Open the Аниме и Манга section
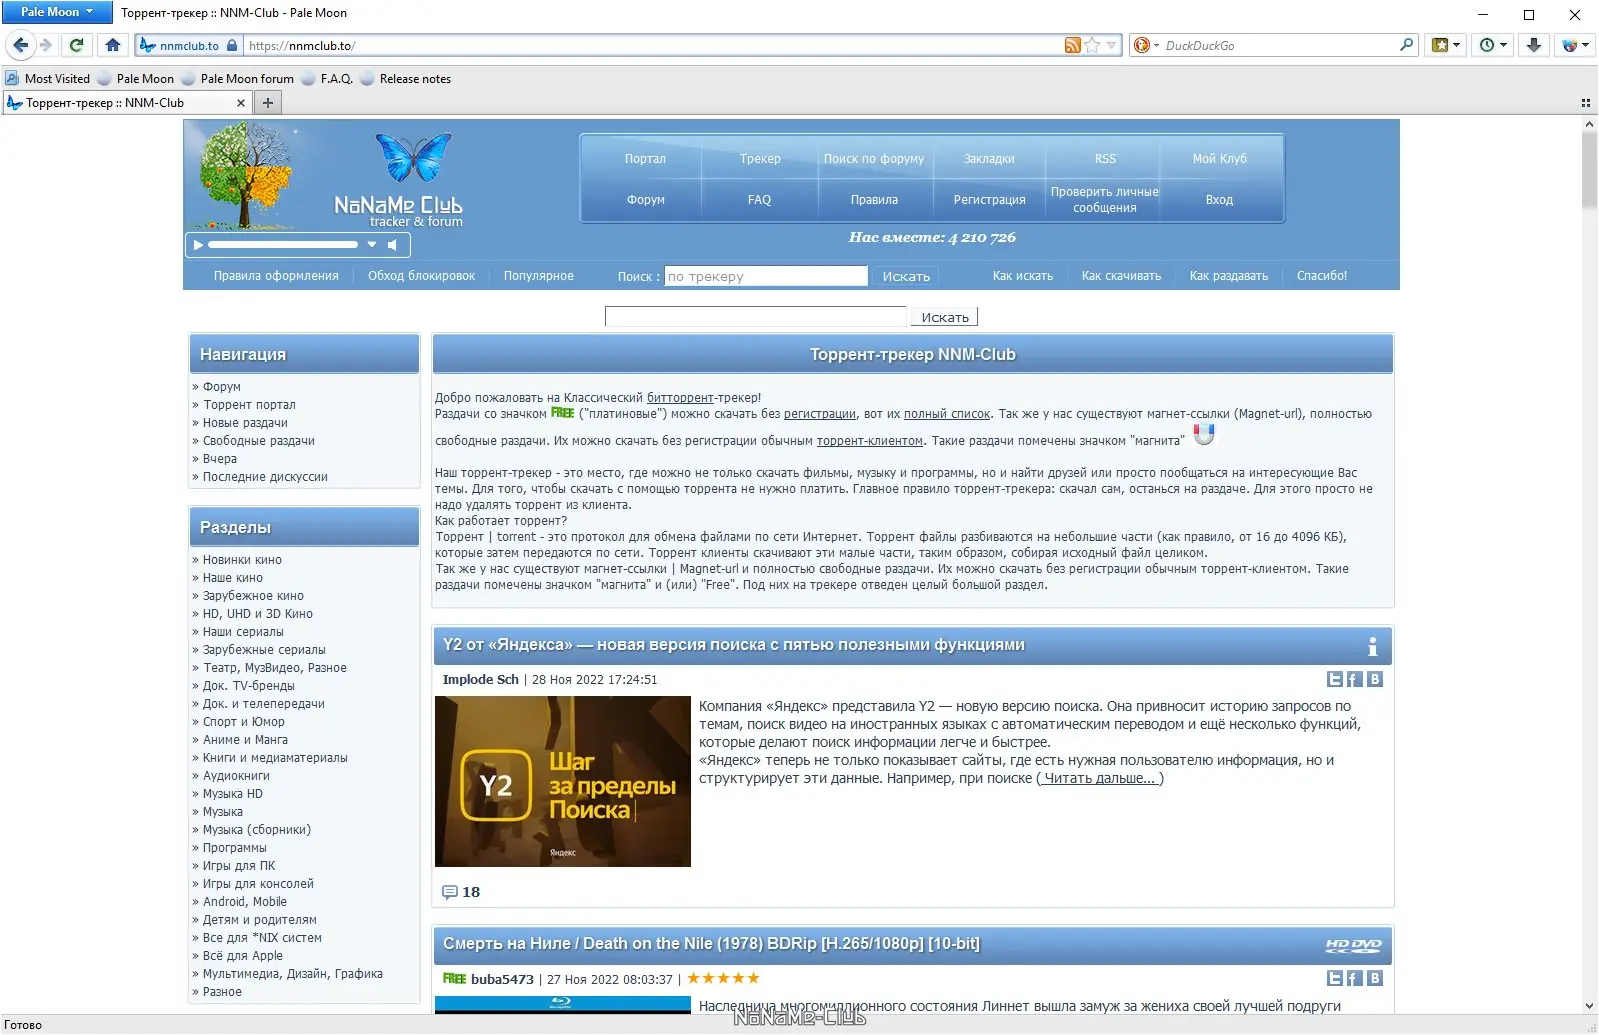Screen dimensions: 1599x1035 pos(245,740)
